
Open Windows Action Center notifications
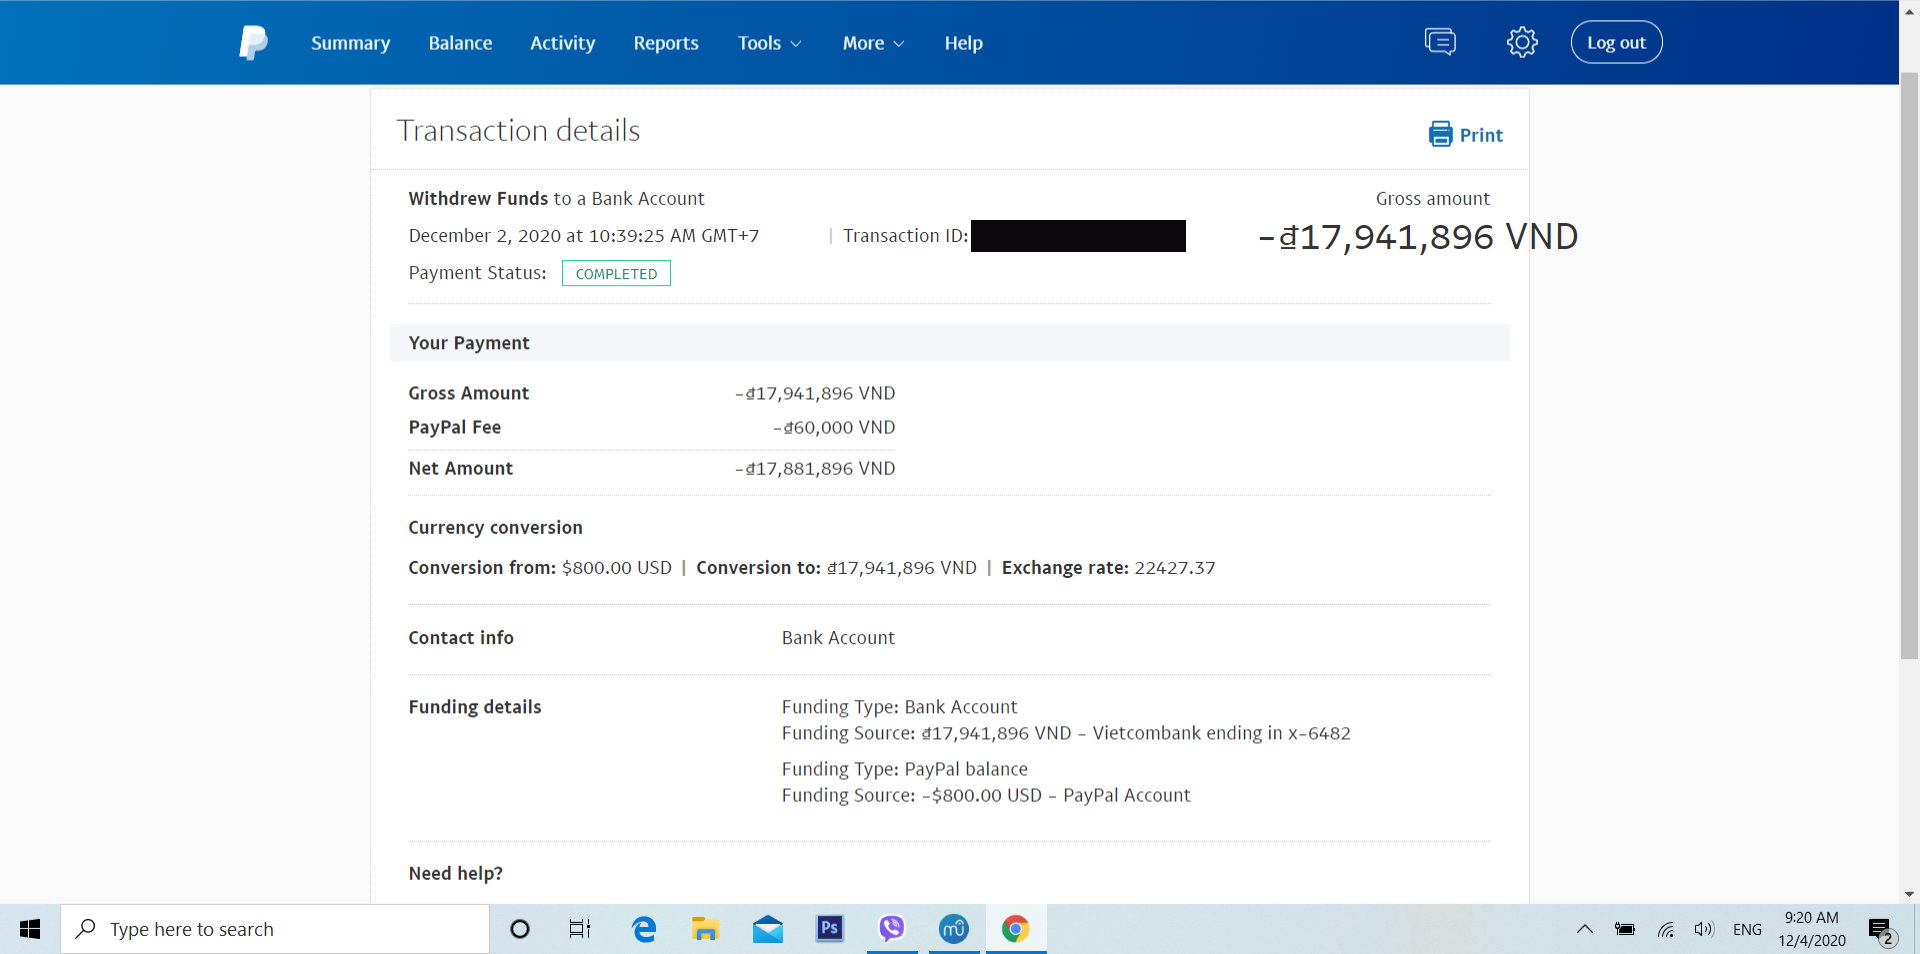point(1880,930)
